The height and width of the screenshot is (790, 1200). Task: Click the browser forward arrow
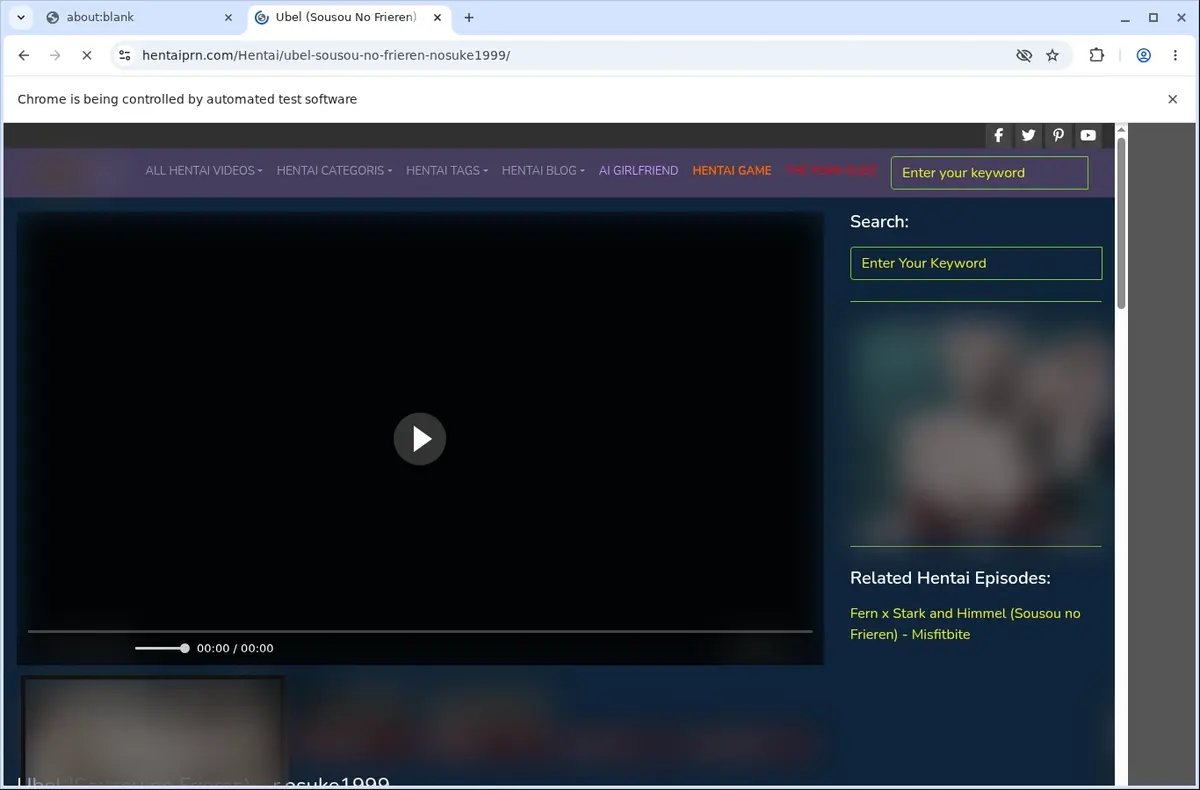56,56
